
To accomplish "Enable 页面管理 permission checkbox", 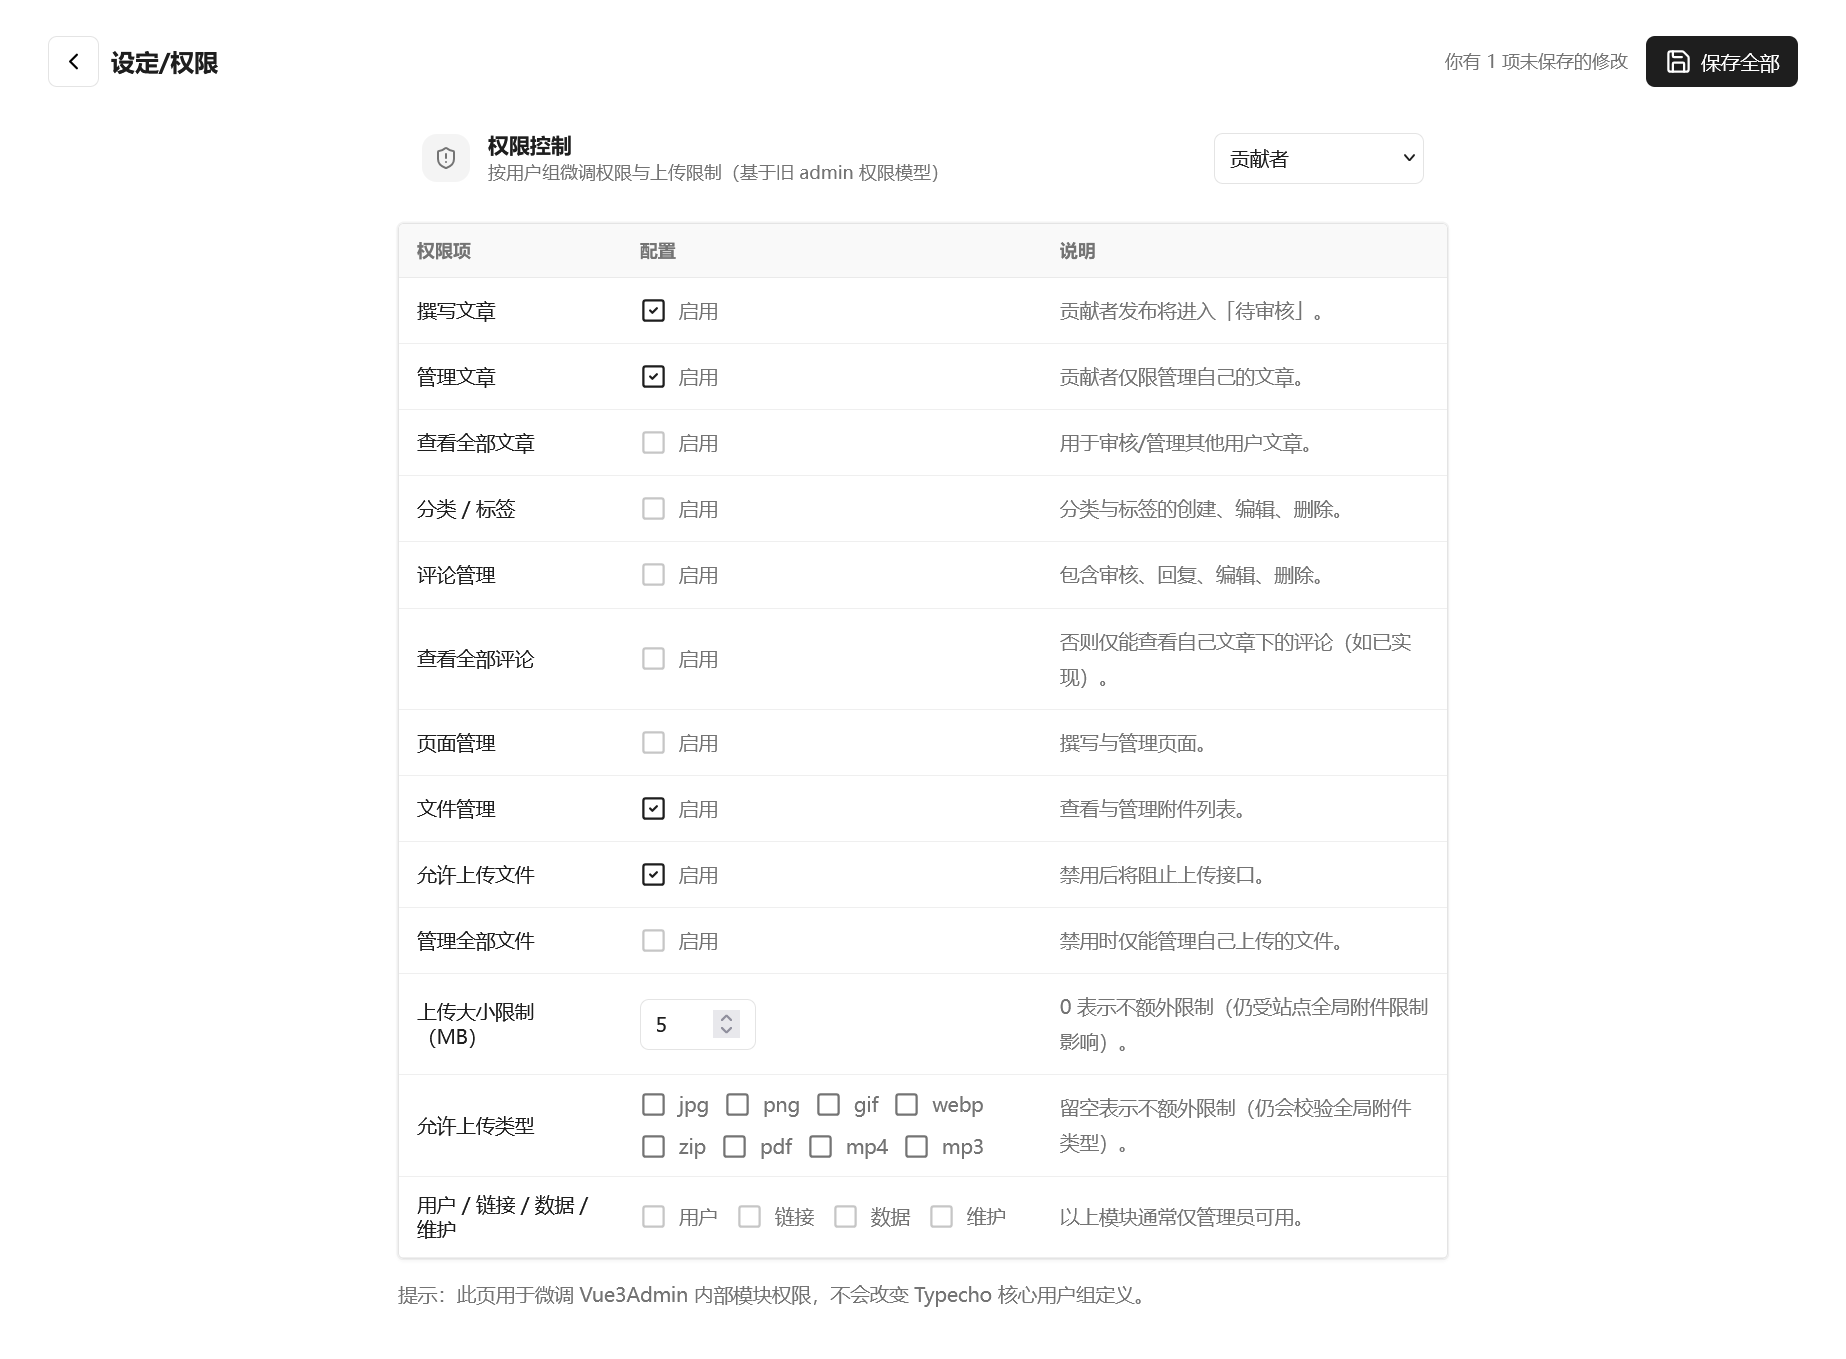I will point(653,743).
